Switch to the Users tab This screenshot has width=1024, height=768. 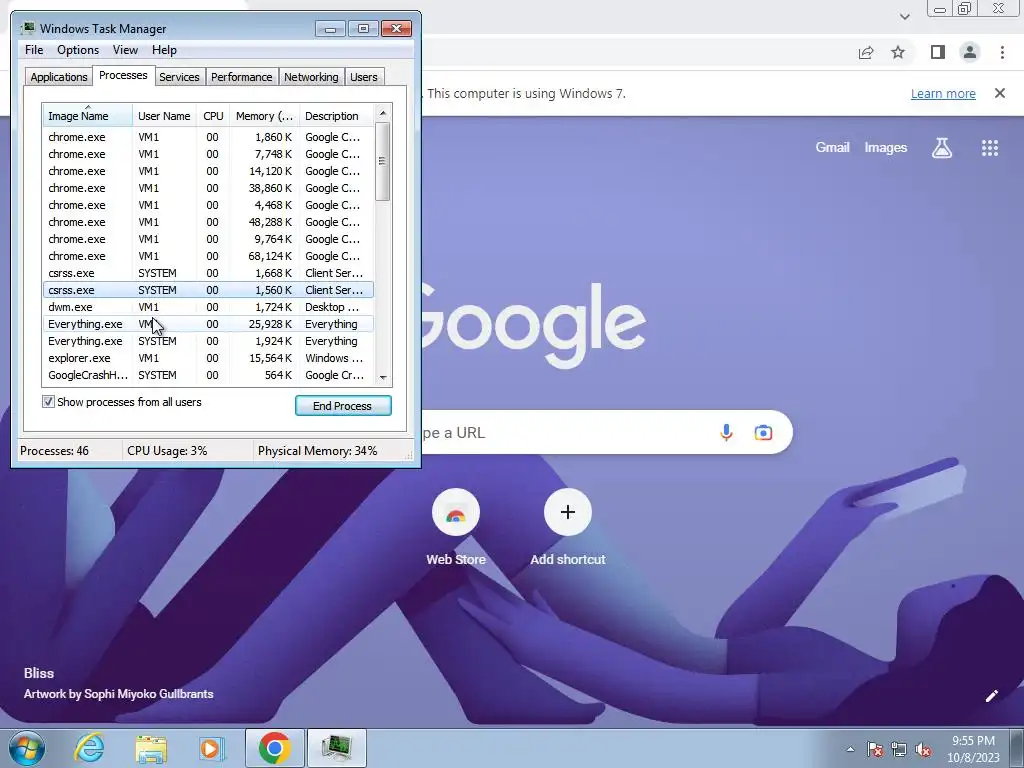363,77
